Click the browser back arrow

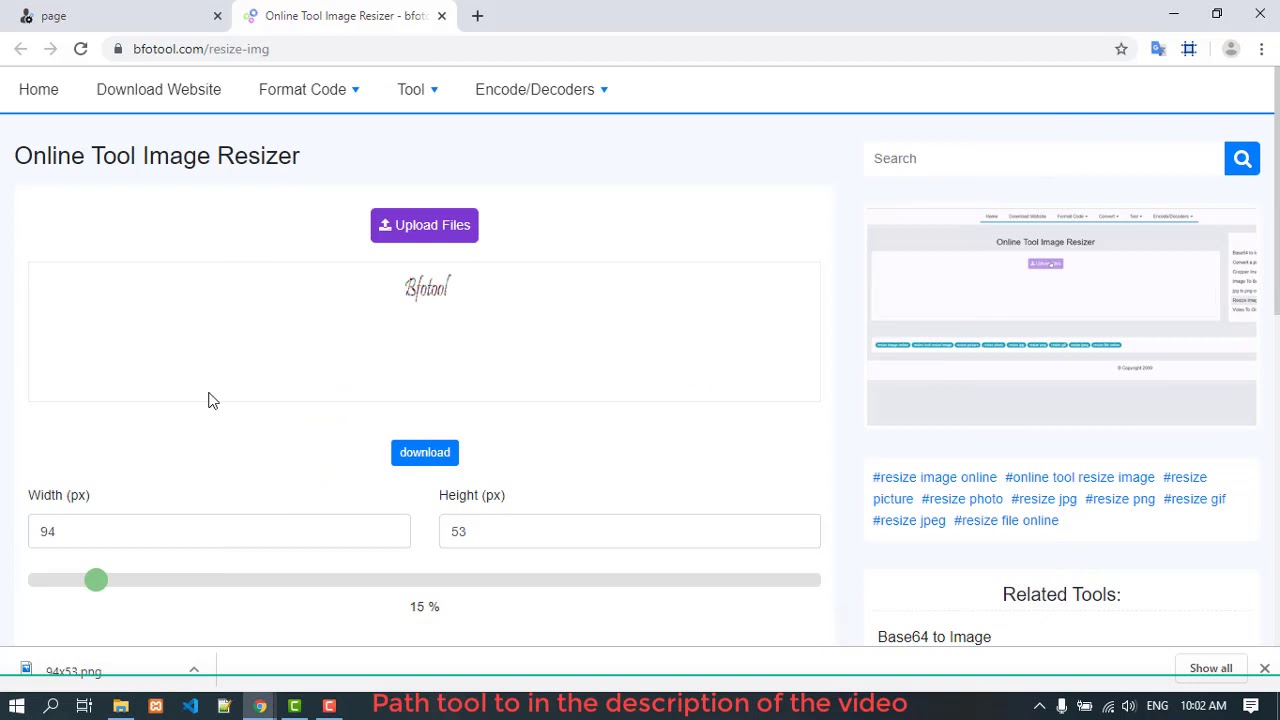pyautogui.click(x=21, y=49)
